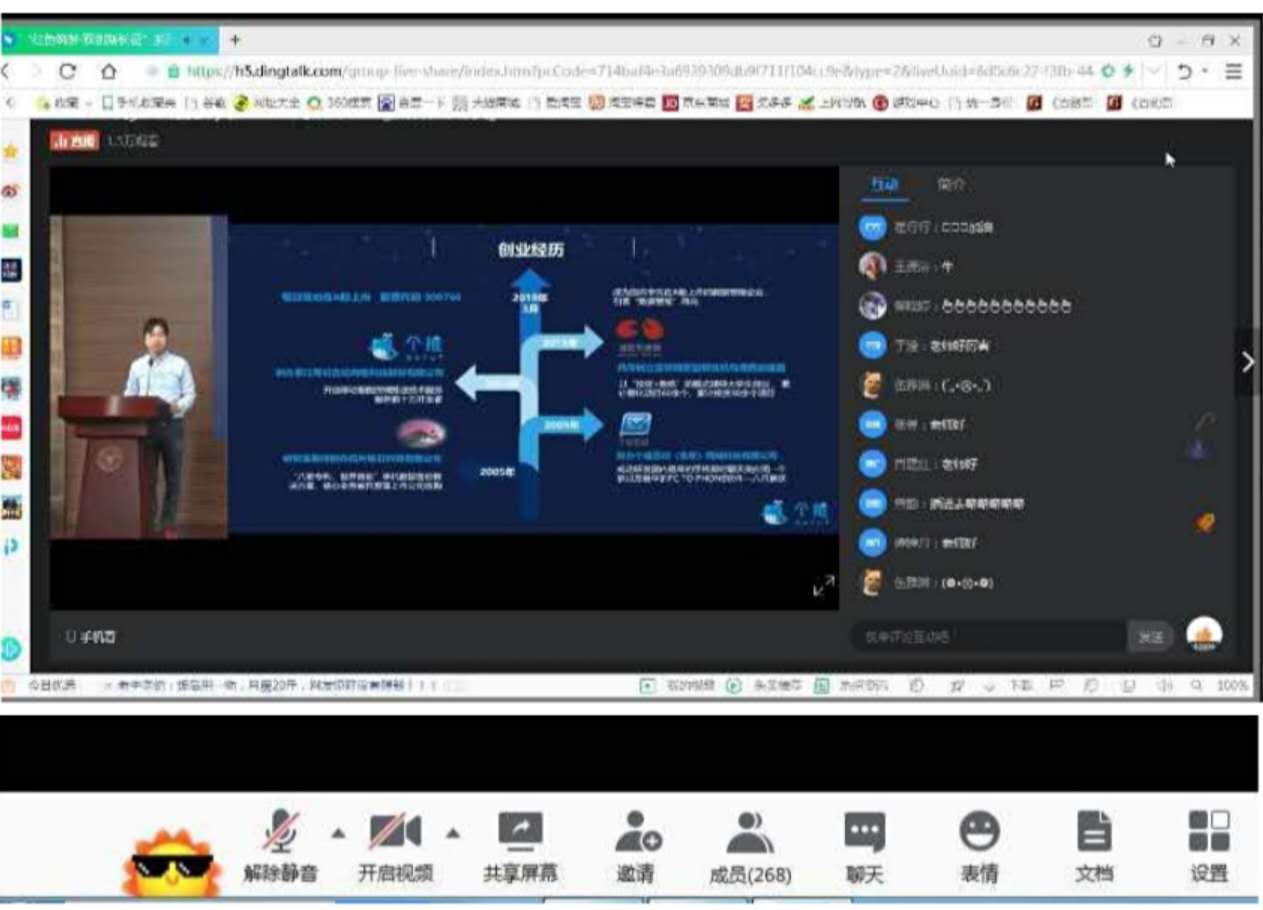This screenshot has height=910, width=1263.
Task: Collapse the side panel with right chevron
Action: tap(1247, 362)
